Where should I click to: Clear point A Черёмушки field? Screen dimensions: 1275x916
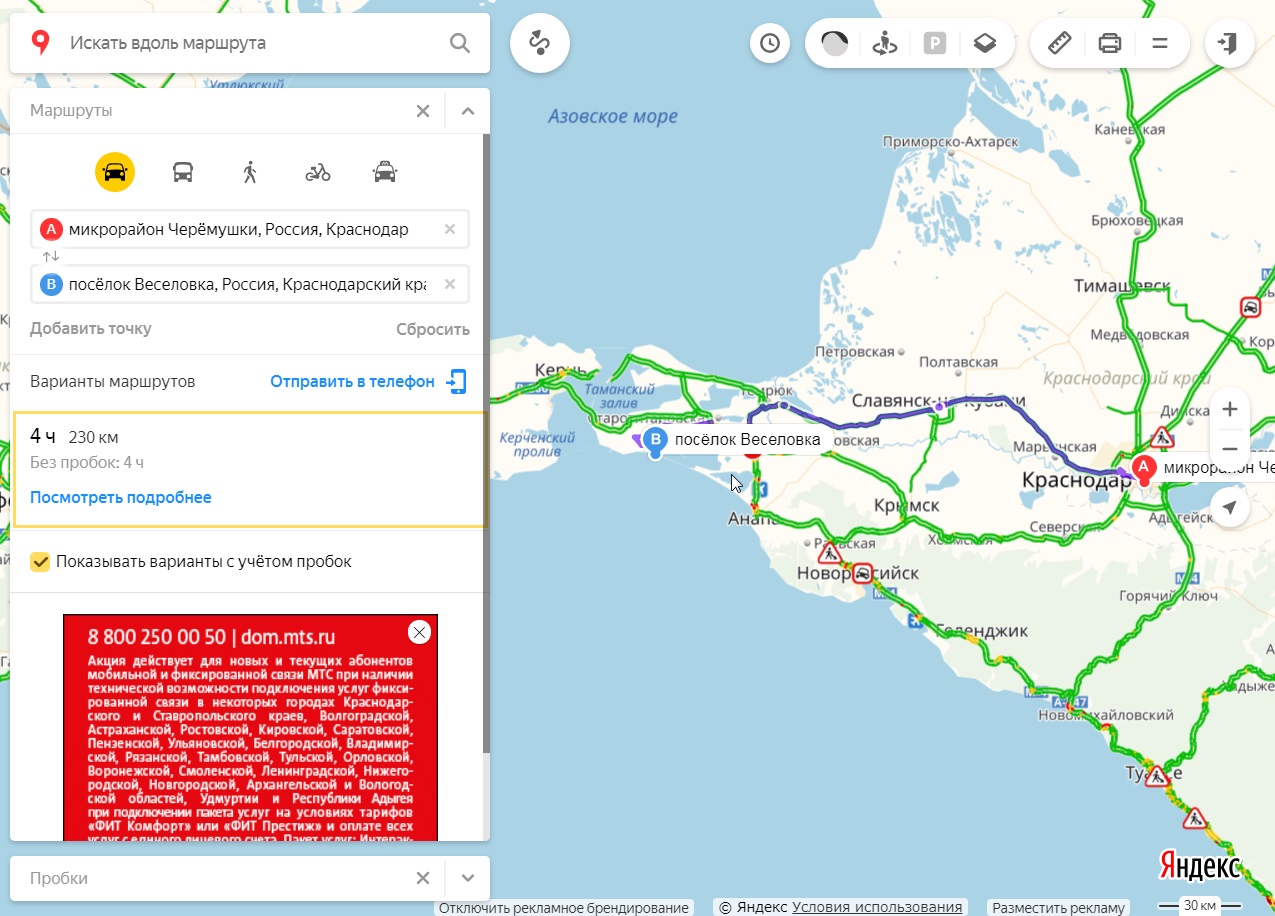(450, 229)
